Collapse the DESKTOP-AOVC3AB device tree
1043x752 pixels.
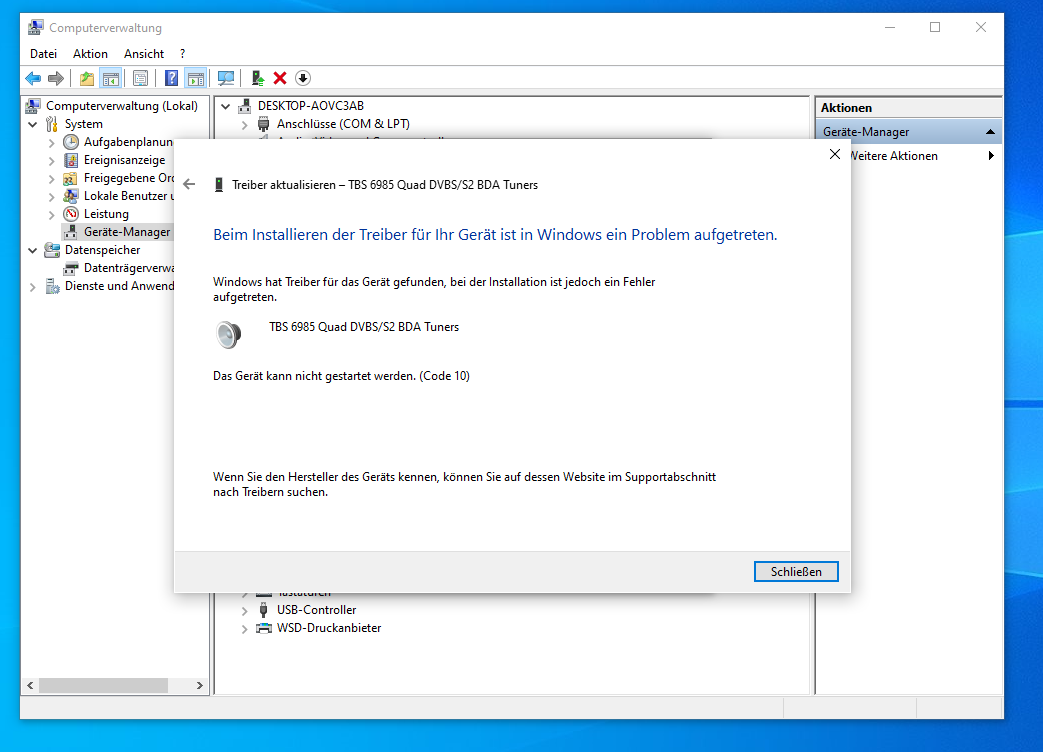(225, 106)
